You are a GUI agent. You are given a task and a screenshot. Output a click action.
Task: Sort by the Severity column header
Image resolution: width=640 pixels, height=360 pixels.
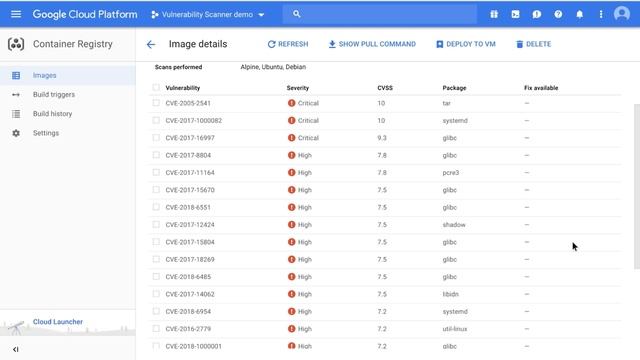click(x=298, y=88)
